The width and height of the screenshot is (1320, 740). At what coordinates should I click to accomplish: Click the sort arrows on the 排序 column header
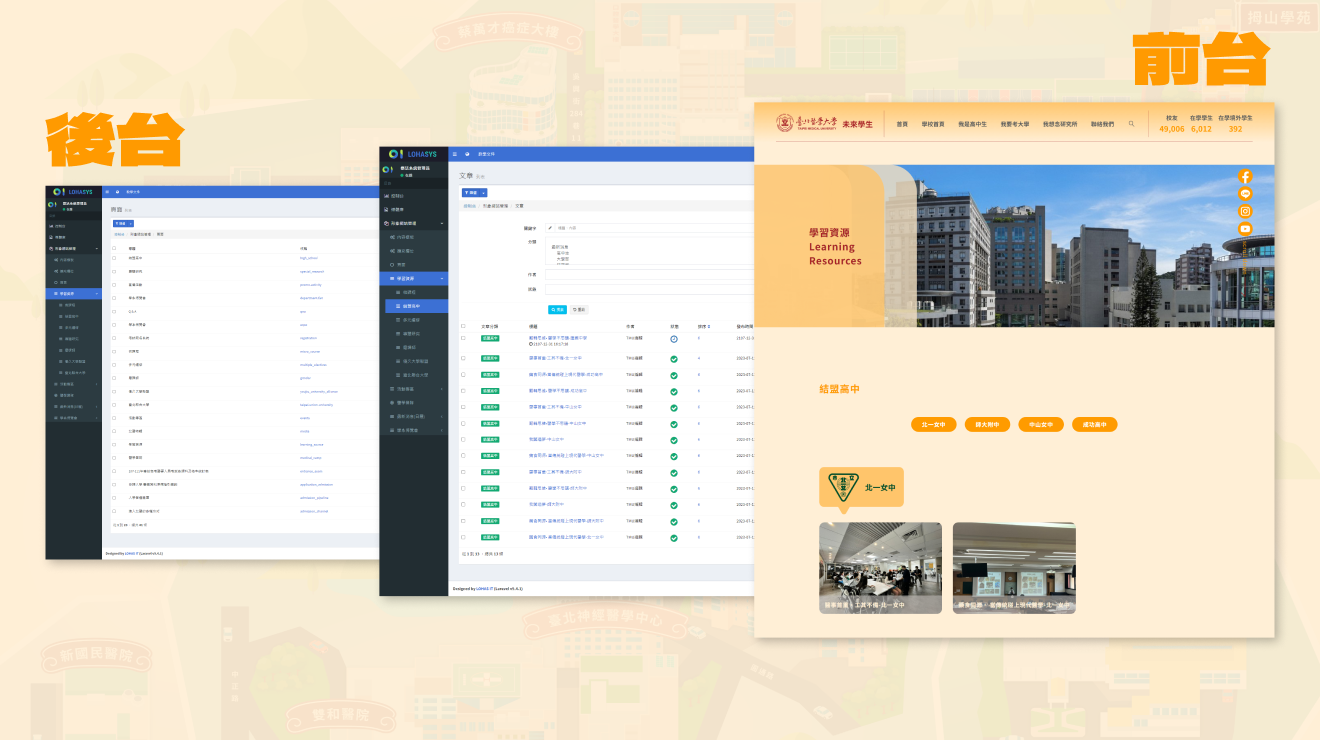tap(707, 326)
